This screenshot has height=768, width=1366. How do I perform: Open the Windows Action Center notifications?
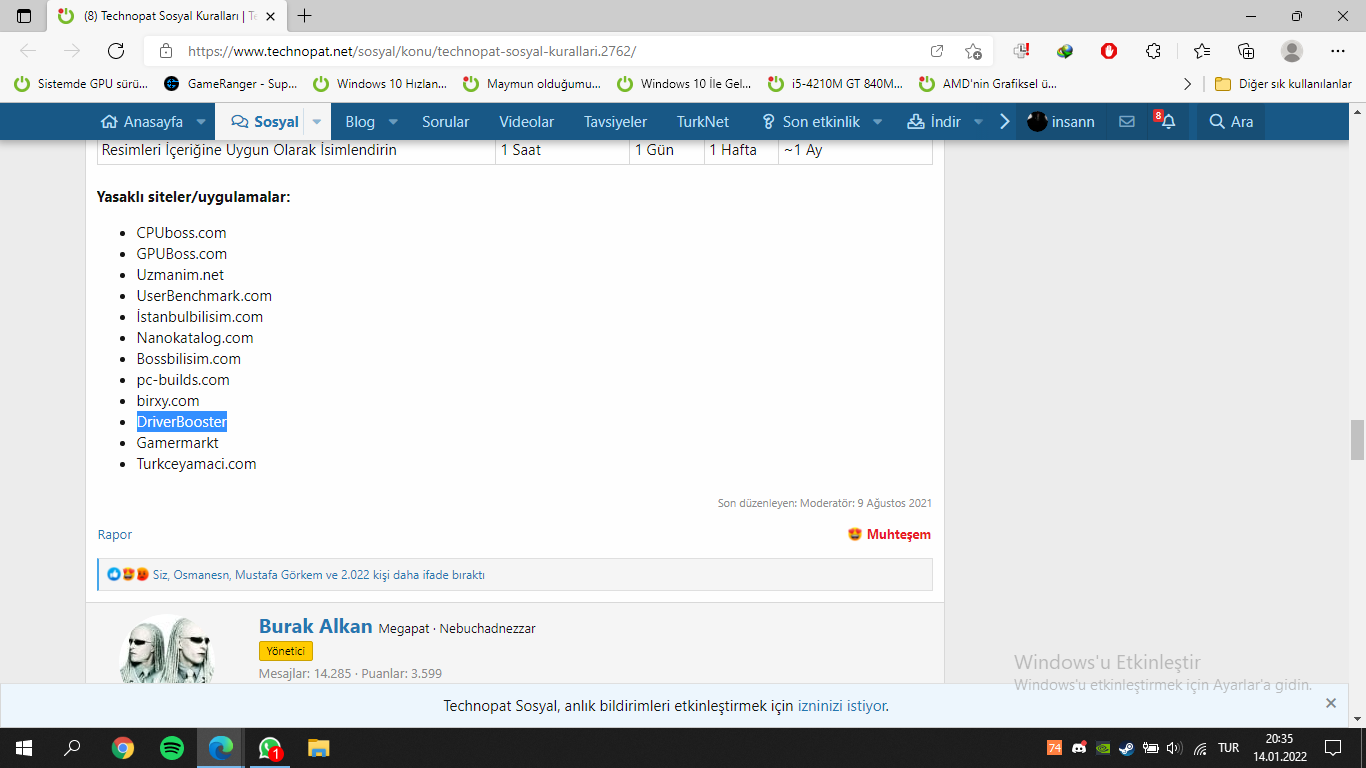tap(1332, 748)
